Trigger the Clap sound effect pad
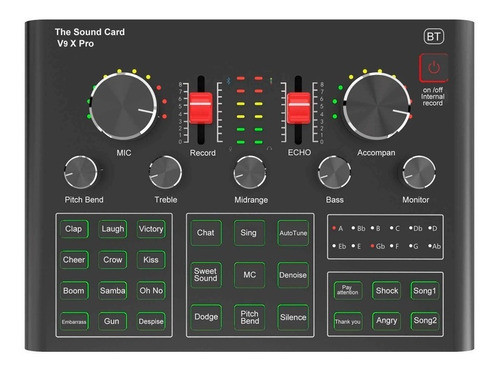 [74, 229]
